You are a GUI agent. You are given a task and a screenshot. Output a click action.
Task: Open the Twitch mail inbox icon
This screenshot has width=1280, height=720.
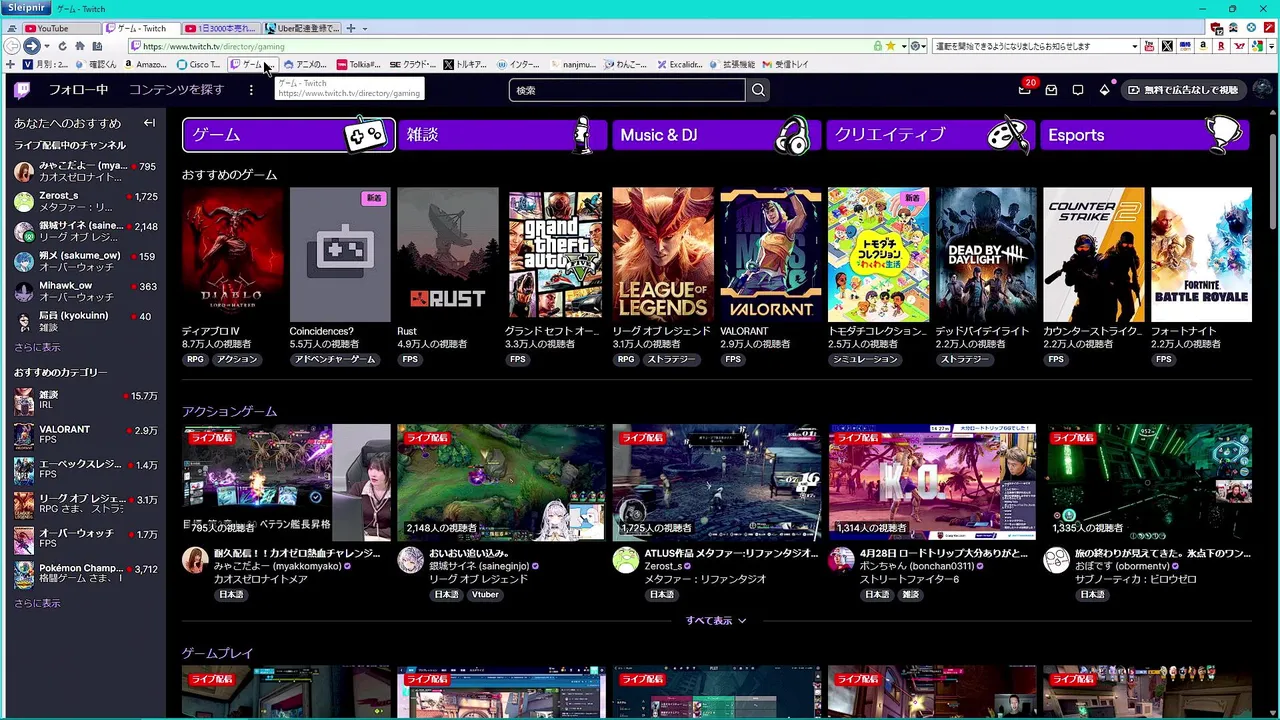(1051, 90)
